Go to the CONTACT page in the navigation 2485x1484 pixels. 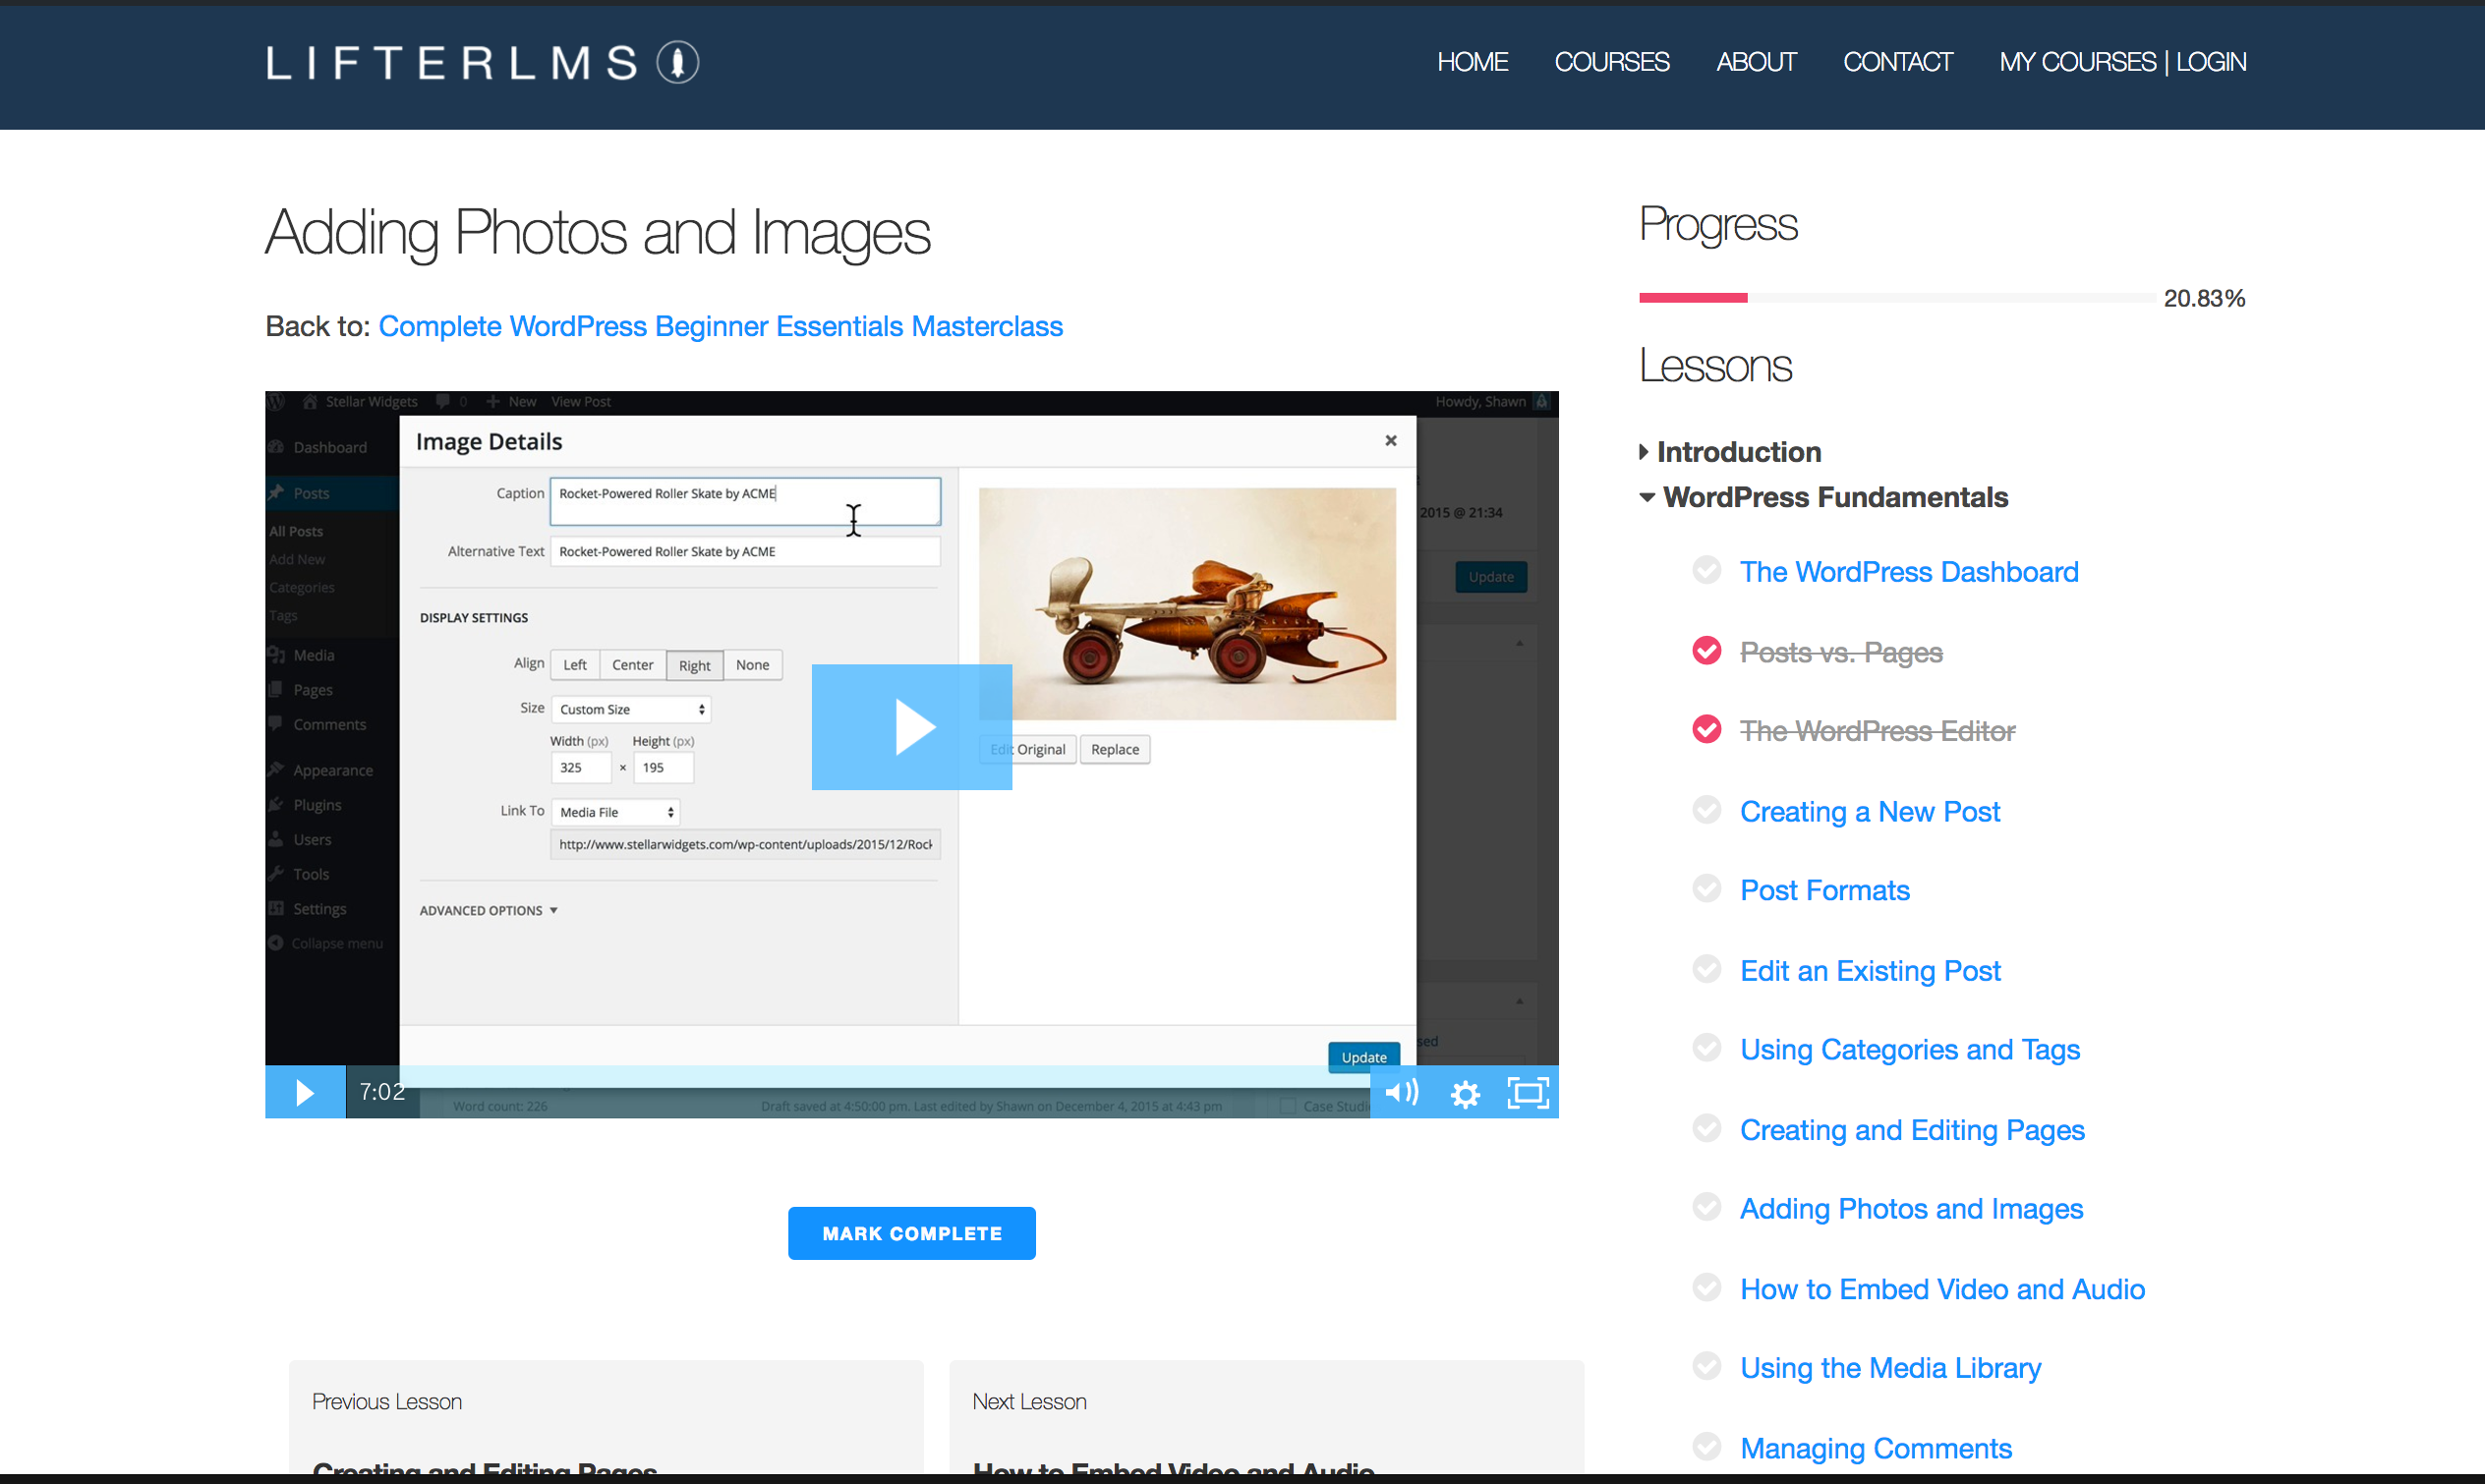(1897, 62)
